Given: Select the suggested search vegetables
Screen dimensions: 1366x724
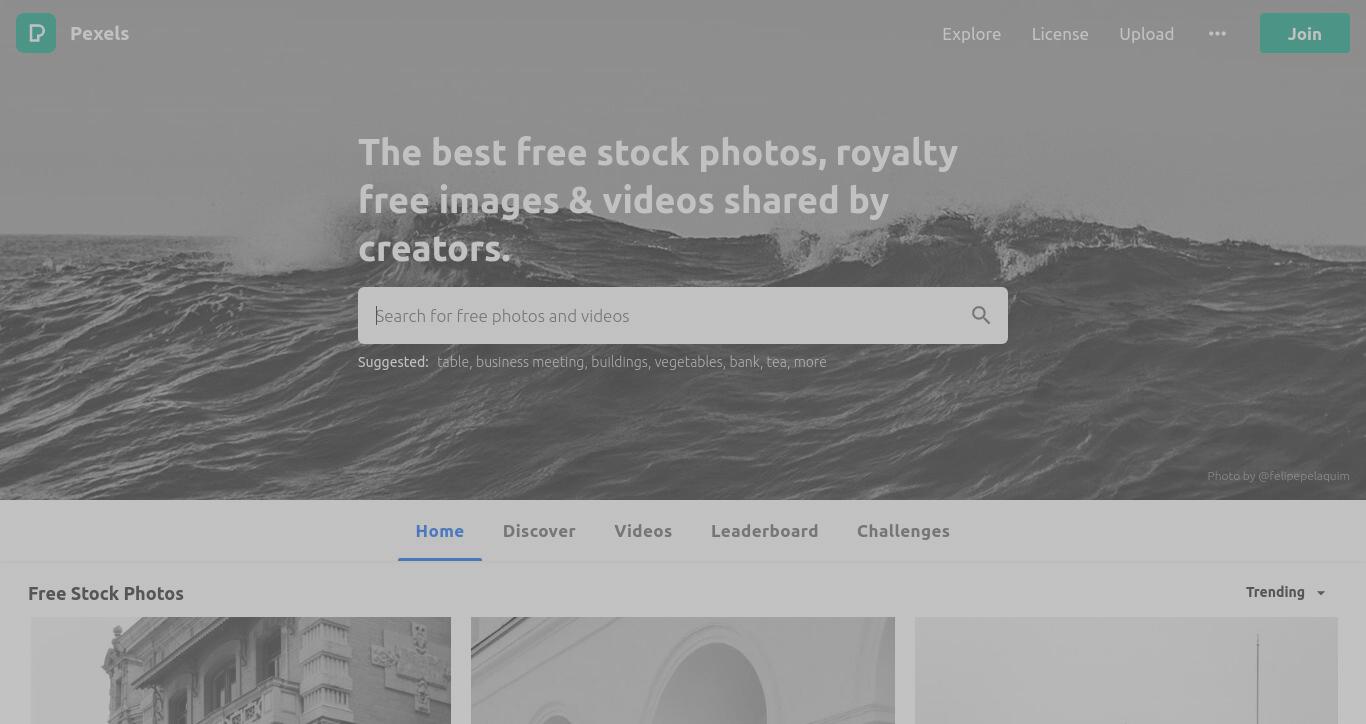Looking at the screenshot, I should pyautogui.click(x=688, y=362).
